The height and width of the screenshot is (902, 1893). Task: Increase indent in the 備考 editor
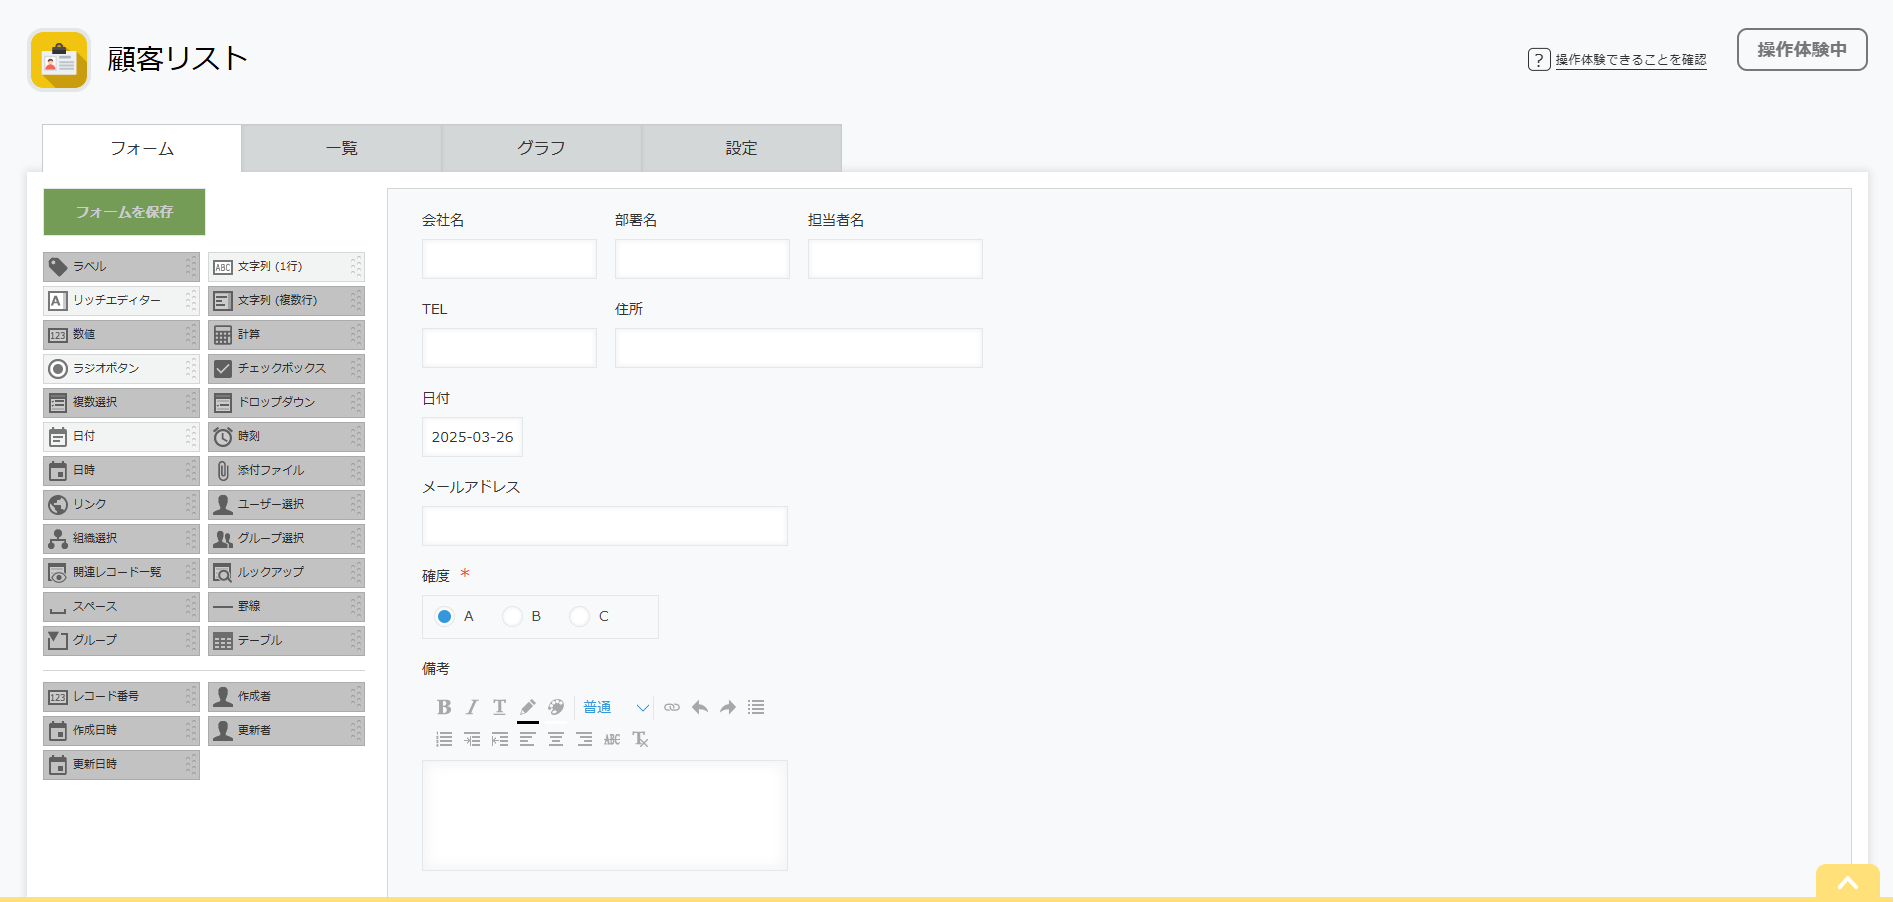(472, 739)
